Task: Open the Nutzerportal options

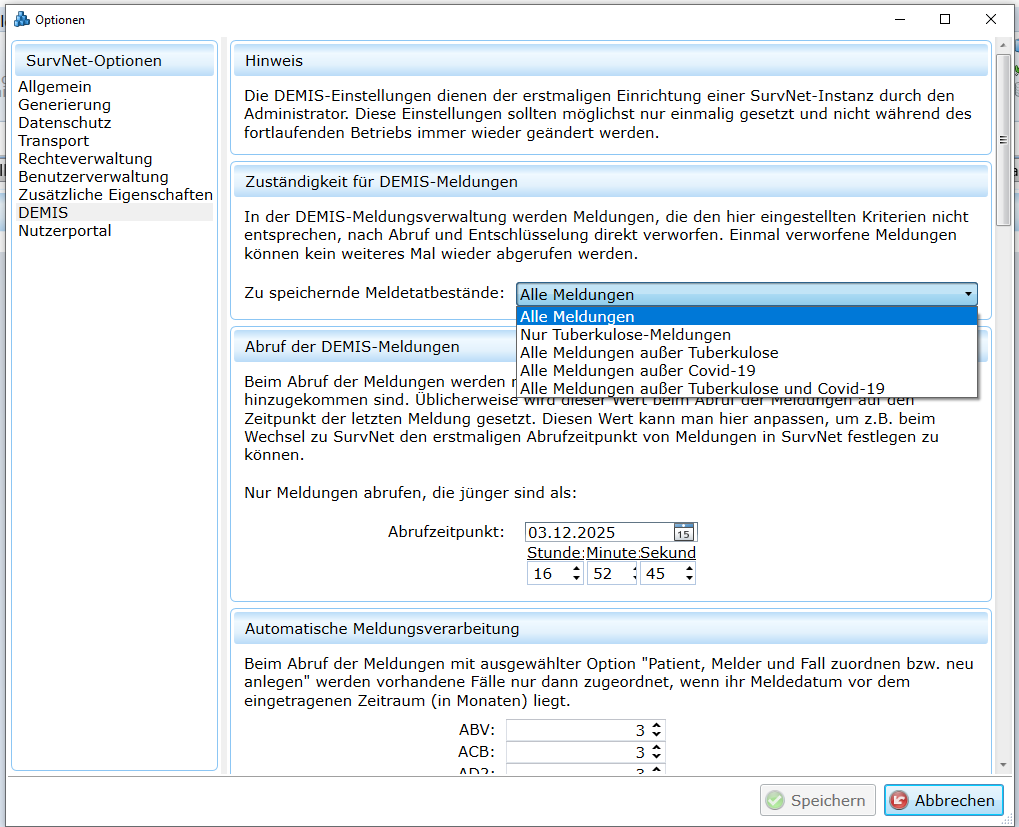Action: 65,231
